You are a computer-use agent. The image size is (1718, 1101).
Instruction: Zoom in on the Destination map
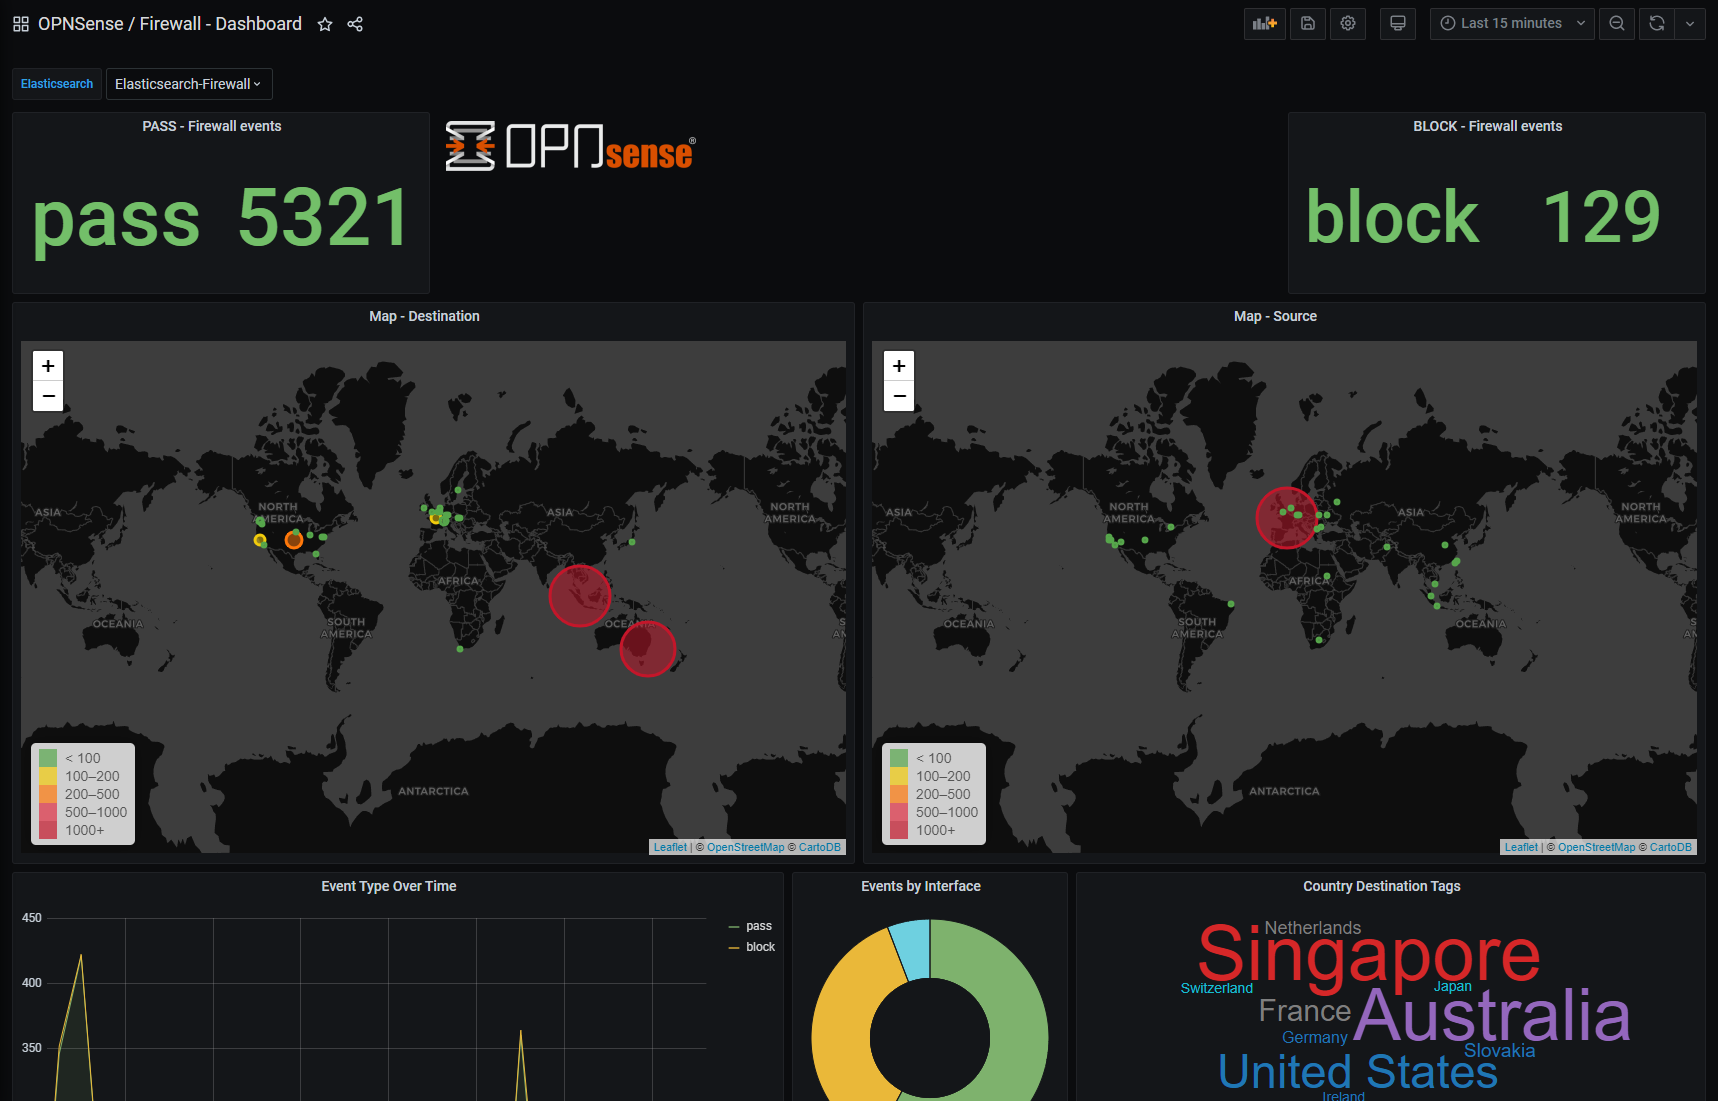click(x=48, y=366)
